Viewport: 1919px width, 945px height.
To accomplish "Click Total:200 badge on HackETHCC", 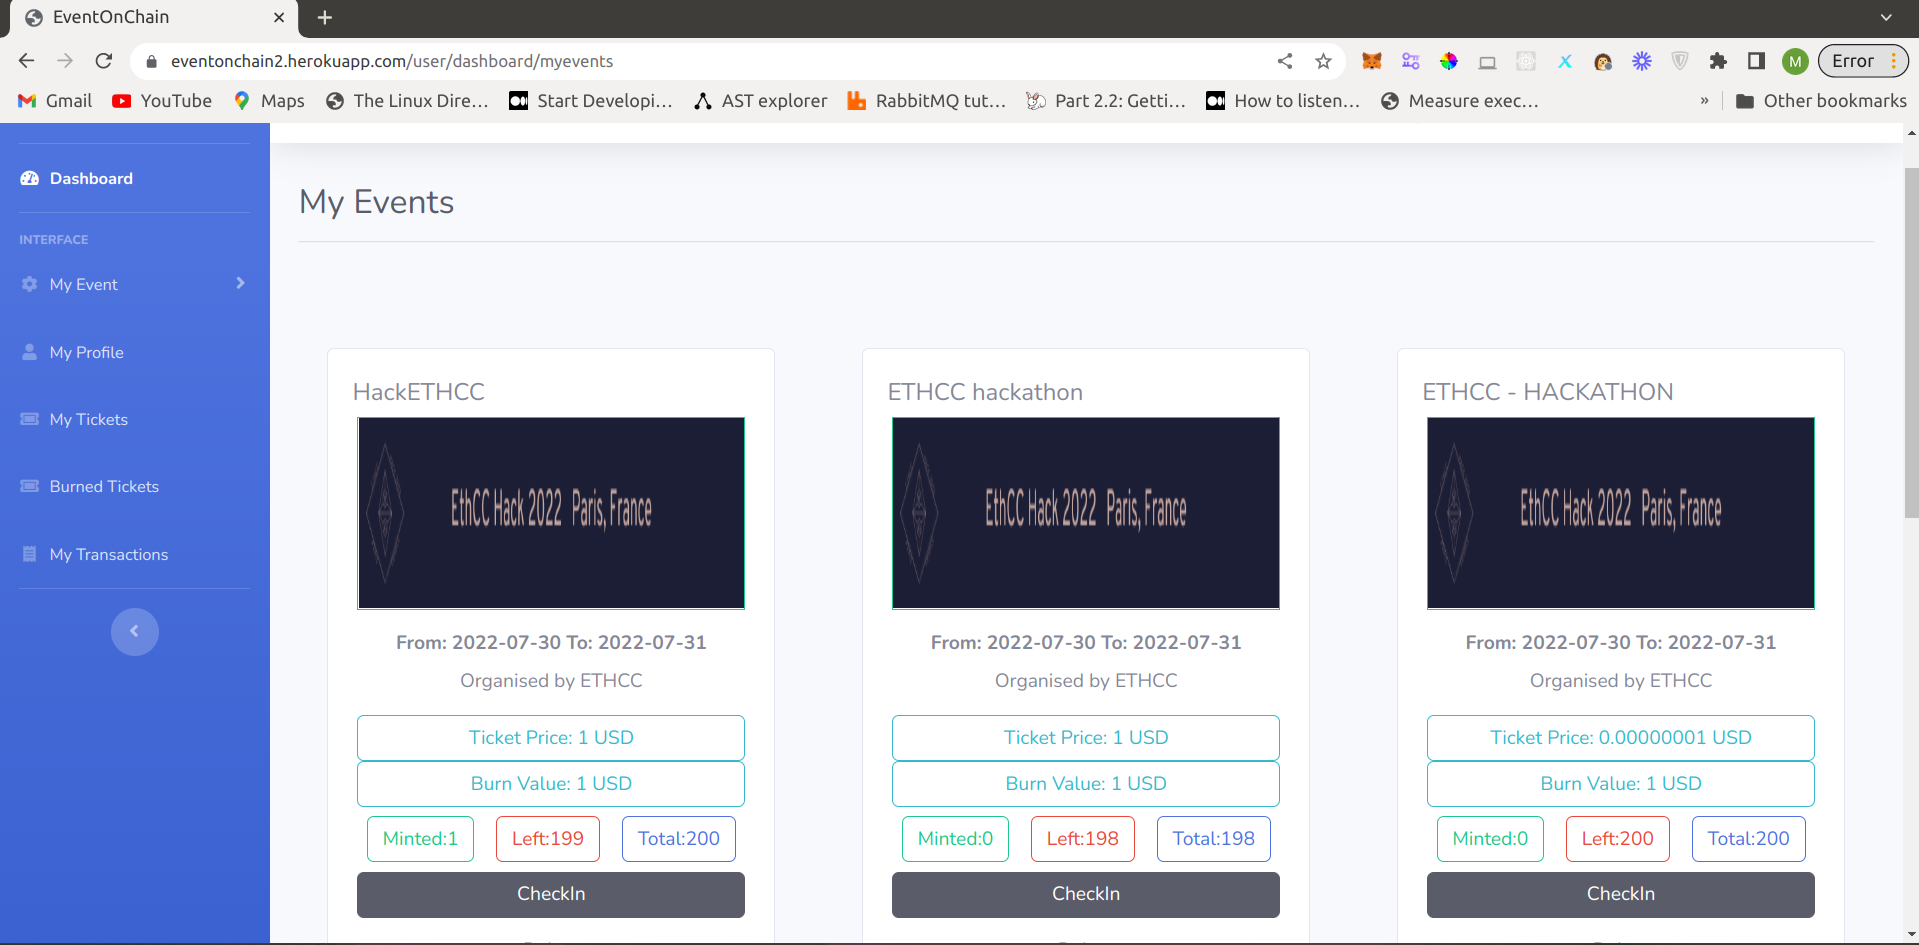I will coord(679,839).
